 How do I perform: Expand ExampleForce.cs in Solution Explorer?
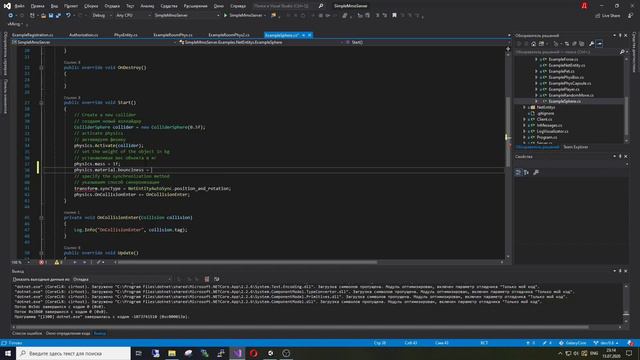tap(536, 60)
